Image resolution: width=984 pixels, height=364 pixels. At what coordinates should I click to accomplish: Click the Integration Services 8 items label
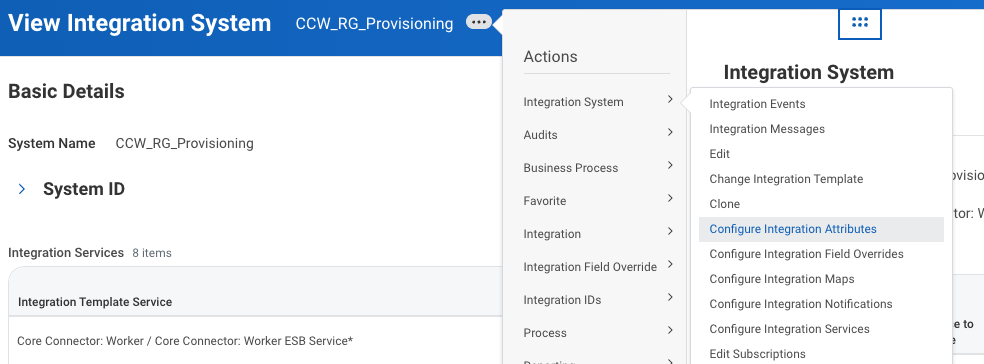point(90,253)
